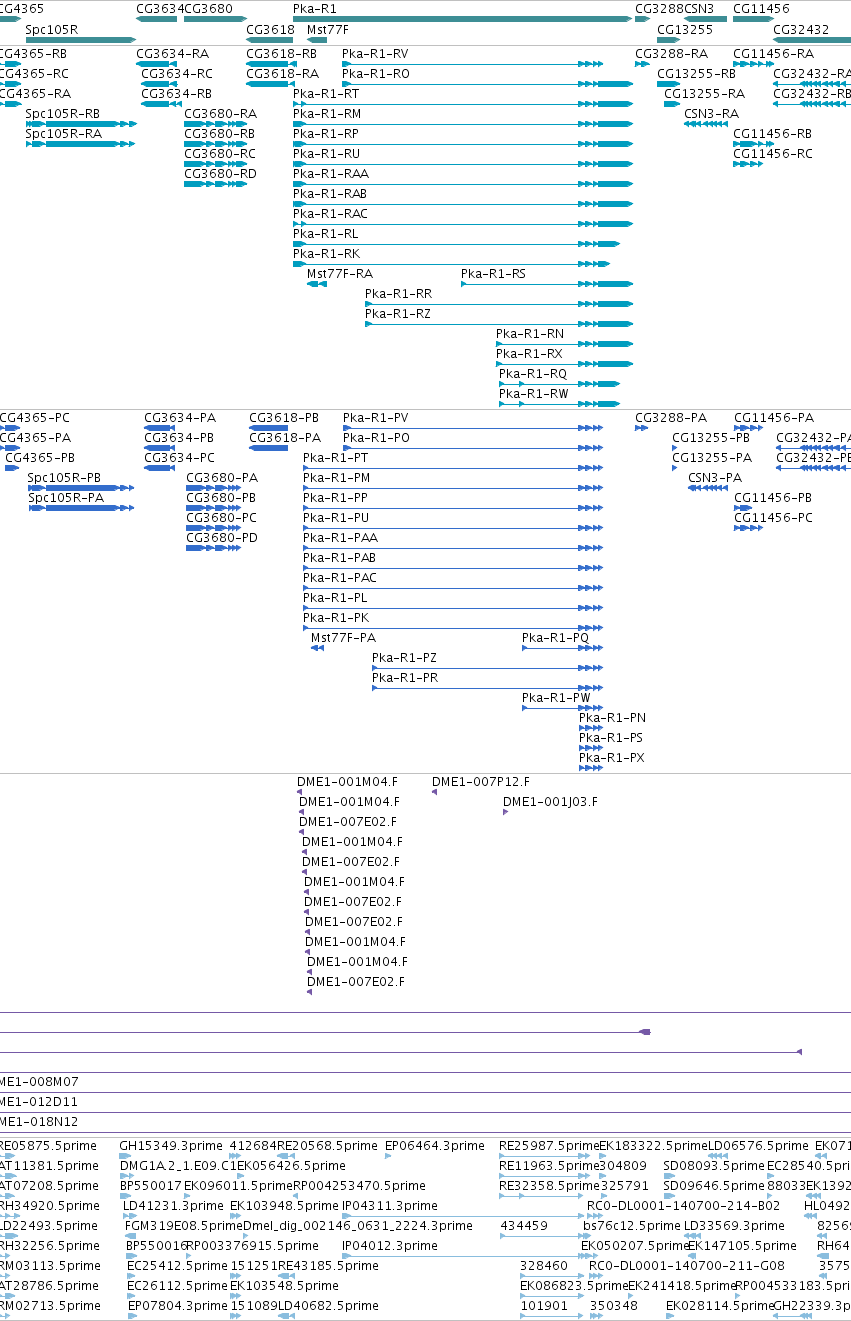Screen dimensions: 851x1321
Task: Select the CSN3 gene label
Action: pos(699,9)
